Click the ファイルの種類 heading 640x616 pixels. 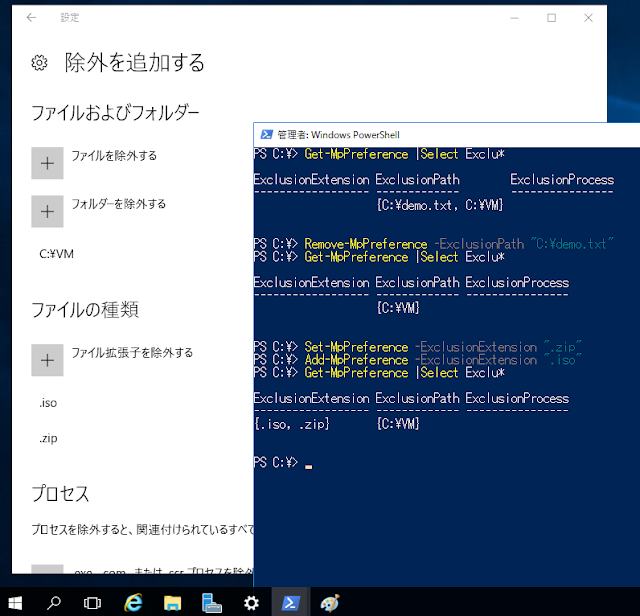pos(85,309)
